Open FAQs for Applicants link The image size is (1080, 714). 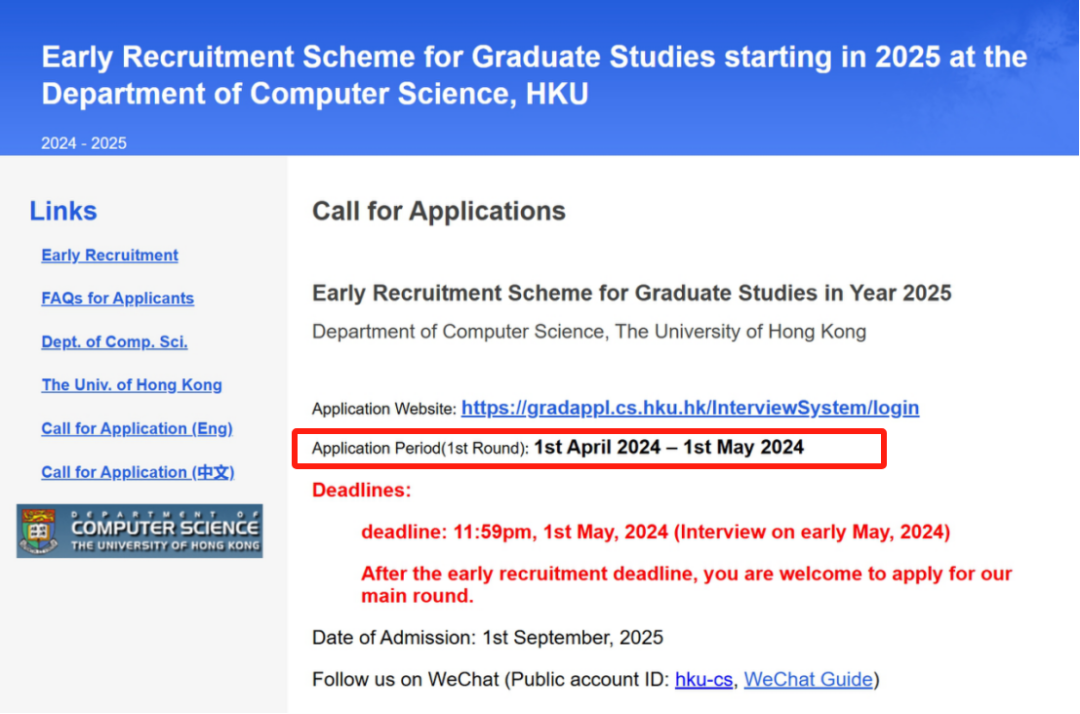[x=117, y=298]
